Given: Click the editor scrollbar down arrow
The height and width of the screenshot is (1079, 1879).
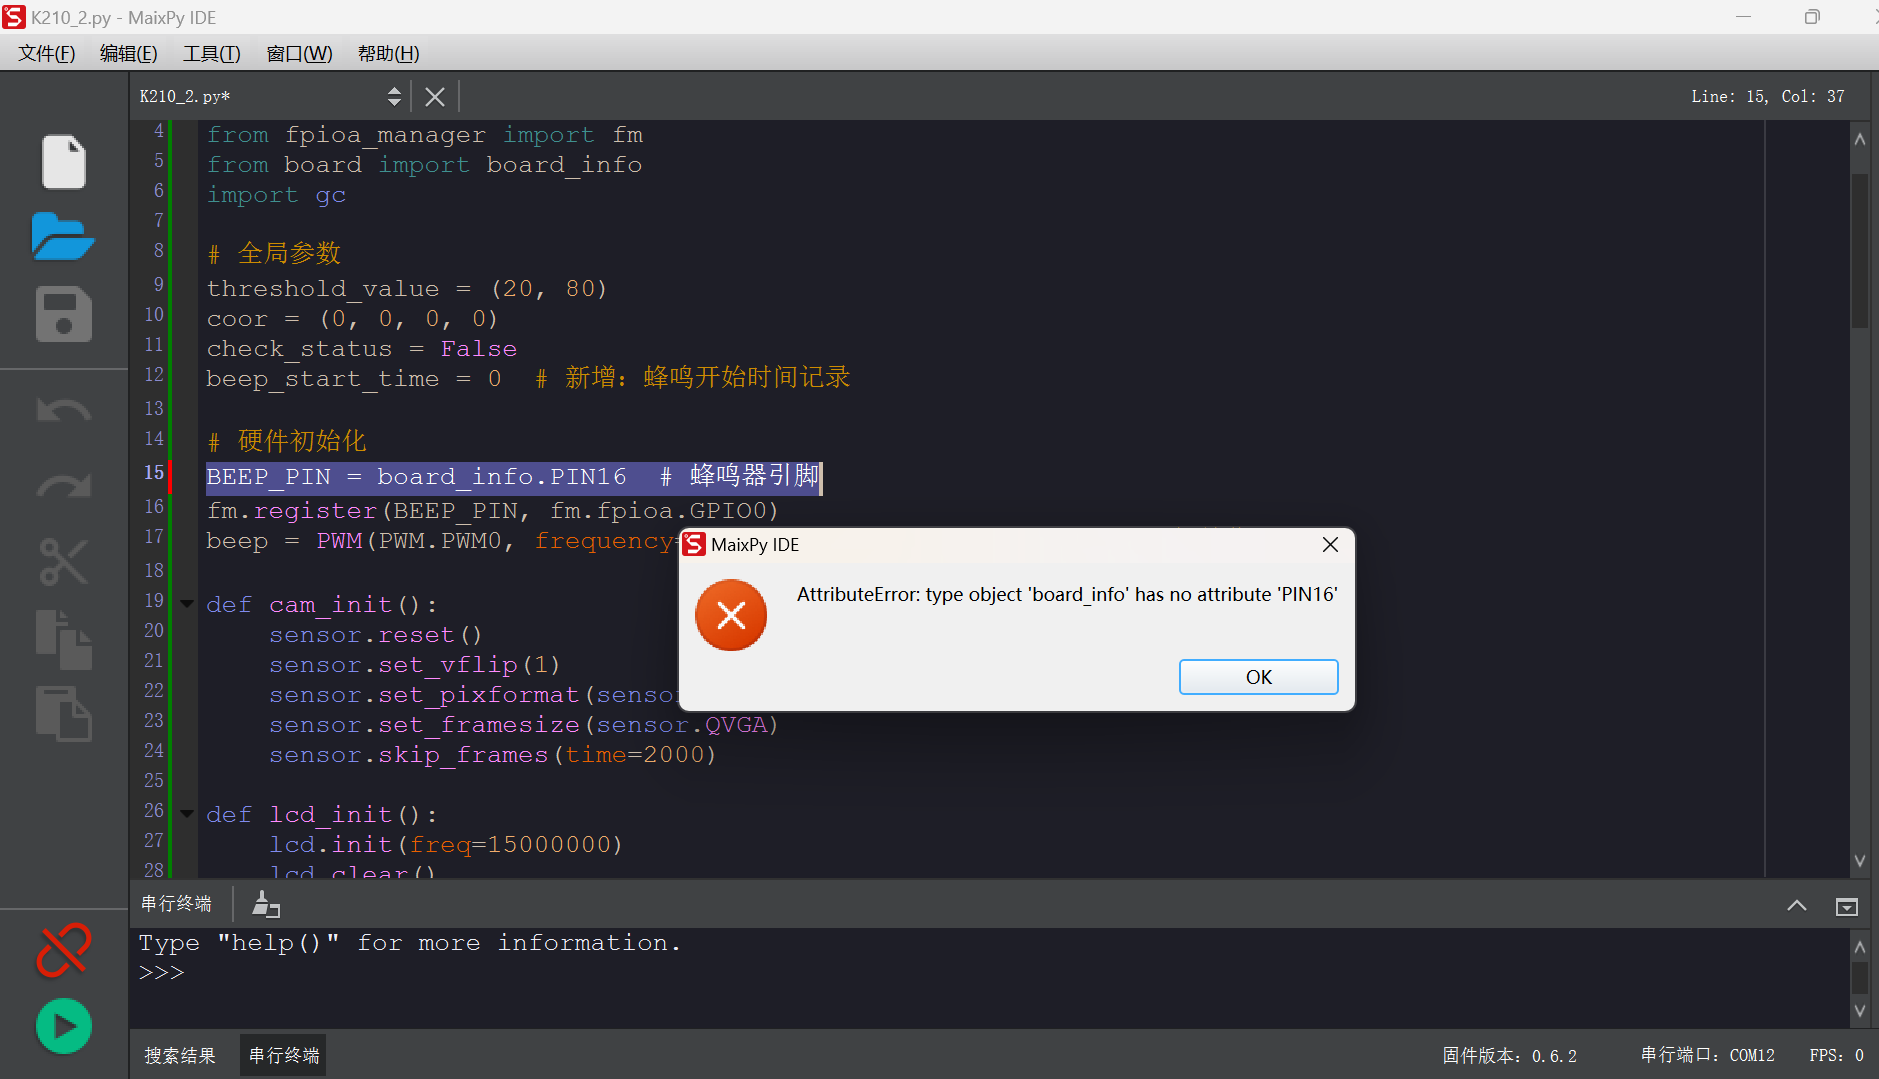Looking at the screenshot, I should point(1860,860).
